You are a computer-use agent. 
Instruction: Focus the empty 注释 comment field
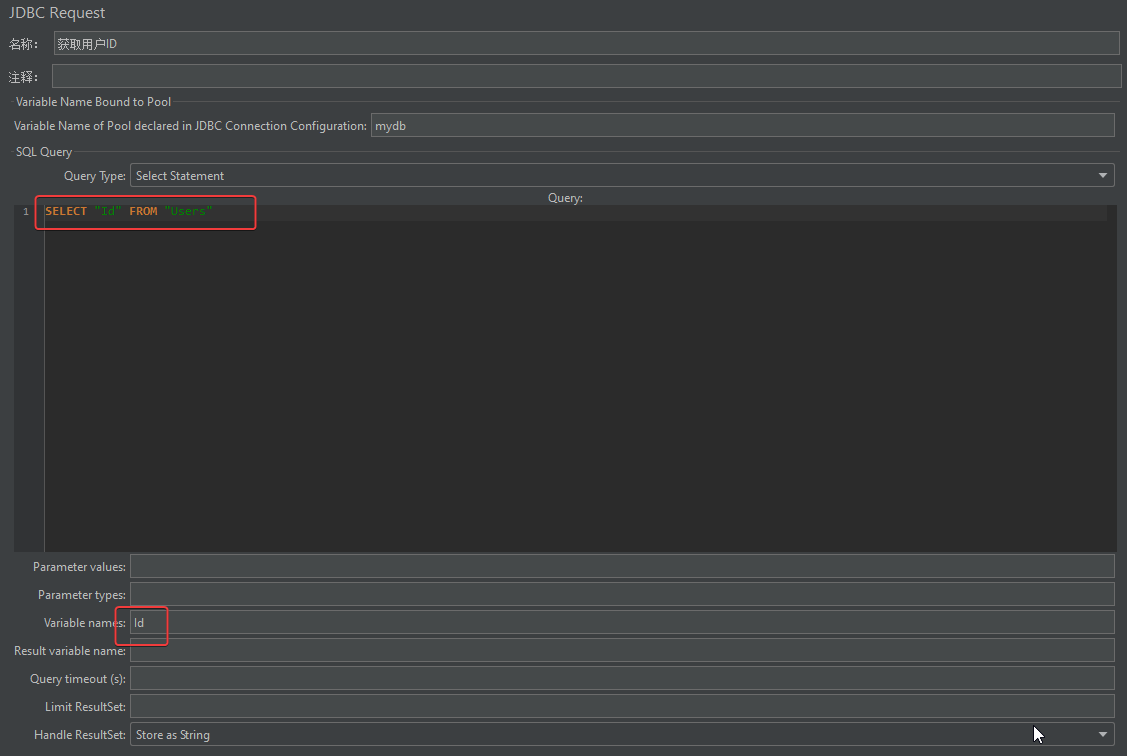585,77
